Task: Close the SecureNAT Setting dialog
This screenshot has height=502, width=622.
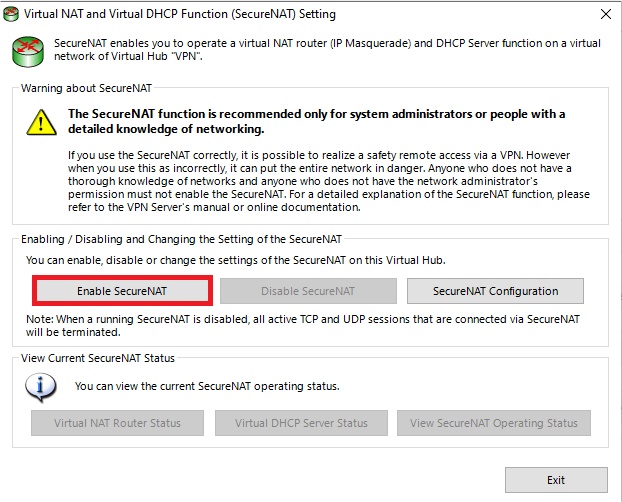Action: (x=606, y=14)
